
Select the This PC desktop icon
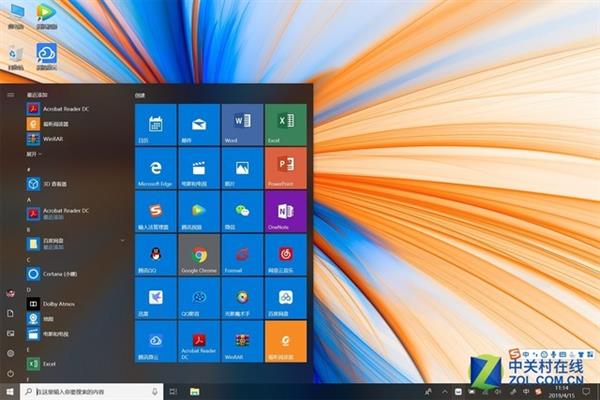pyautogui.click(x=16, y=16)
